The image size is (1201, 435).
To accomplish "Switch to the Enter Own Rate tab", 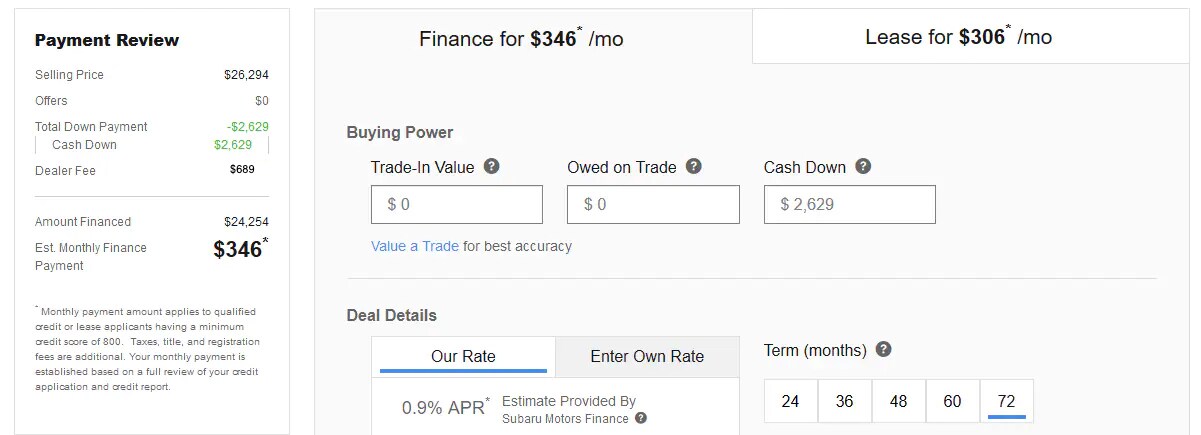I will 647,356.
